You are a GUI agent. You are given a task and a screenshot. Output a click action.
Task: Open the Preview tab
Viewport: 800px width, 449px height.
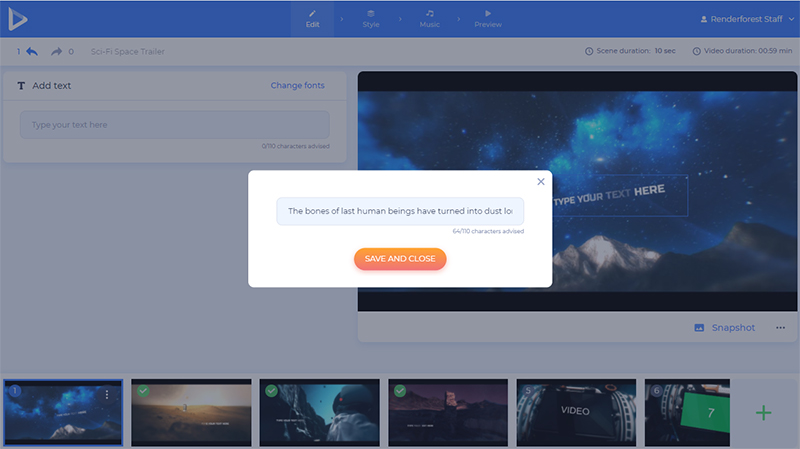click(488, 19)
